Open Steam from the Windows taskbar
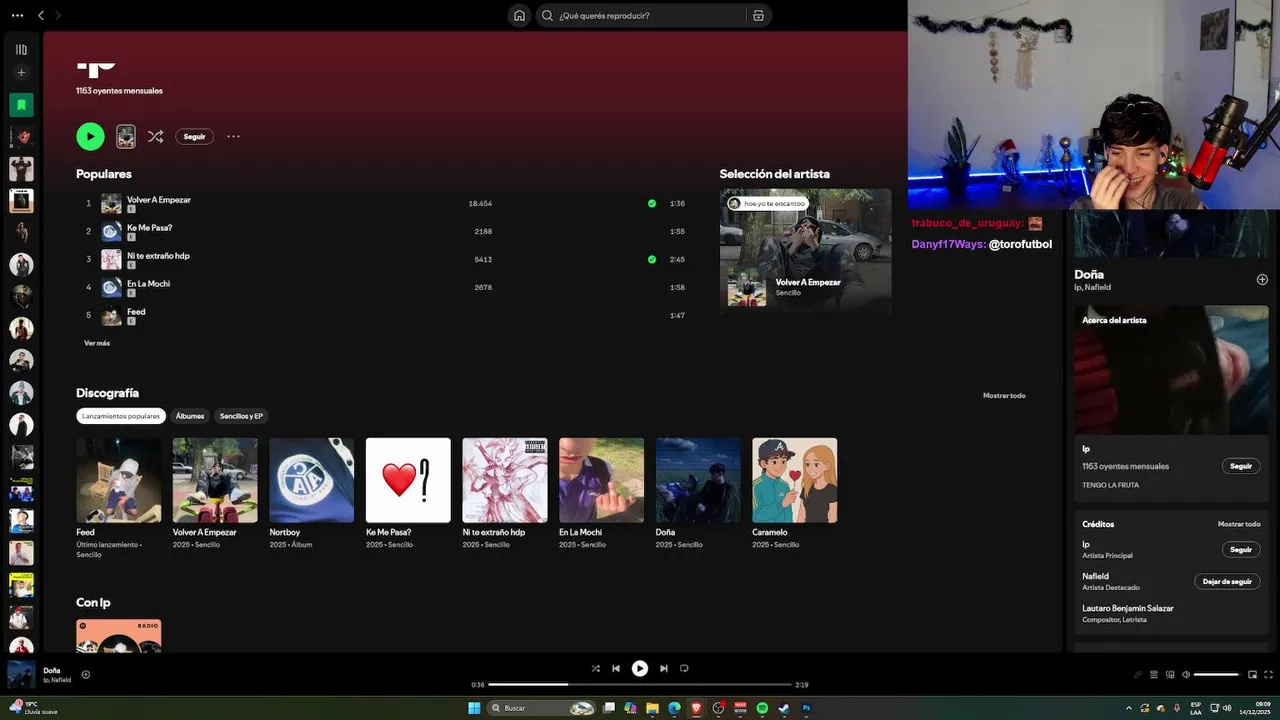 point(784,708)
